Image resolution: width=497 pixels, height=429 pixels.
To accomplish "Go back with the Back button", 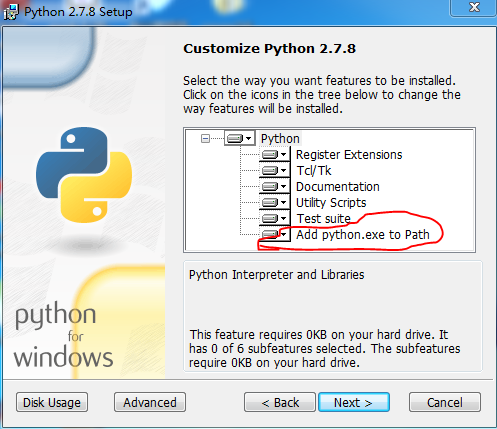I will pos(280,402).
